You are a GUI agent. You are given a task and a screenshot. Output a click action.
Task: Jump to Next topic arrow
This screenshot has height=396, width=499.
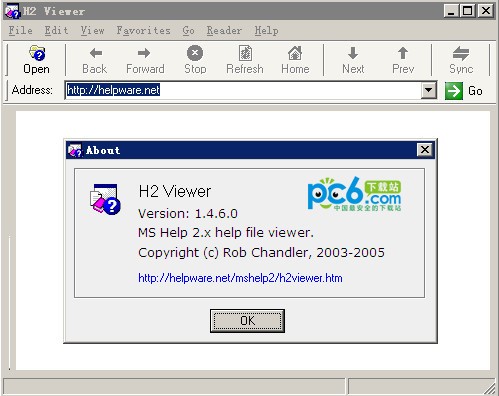pyautogui.click(x=353, y=53)
